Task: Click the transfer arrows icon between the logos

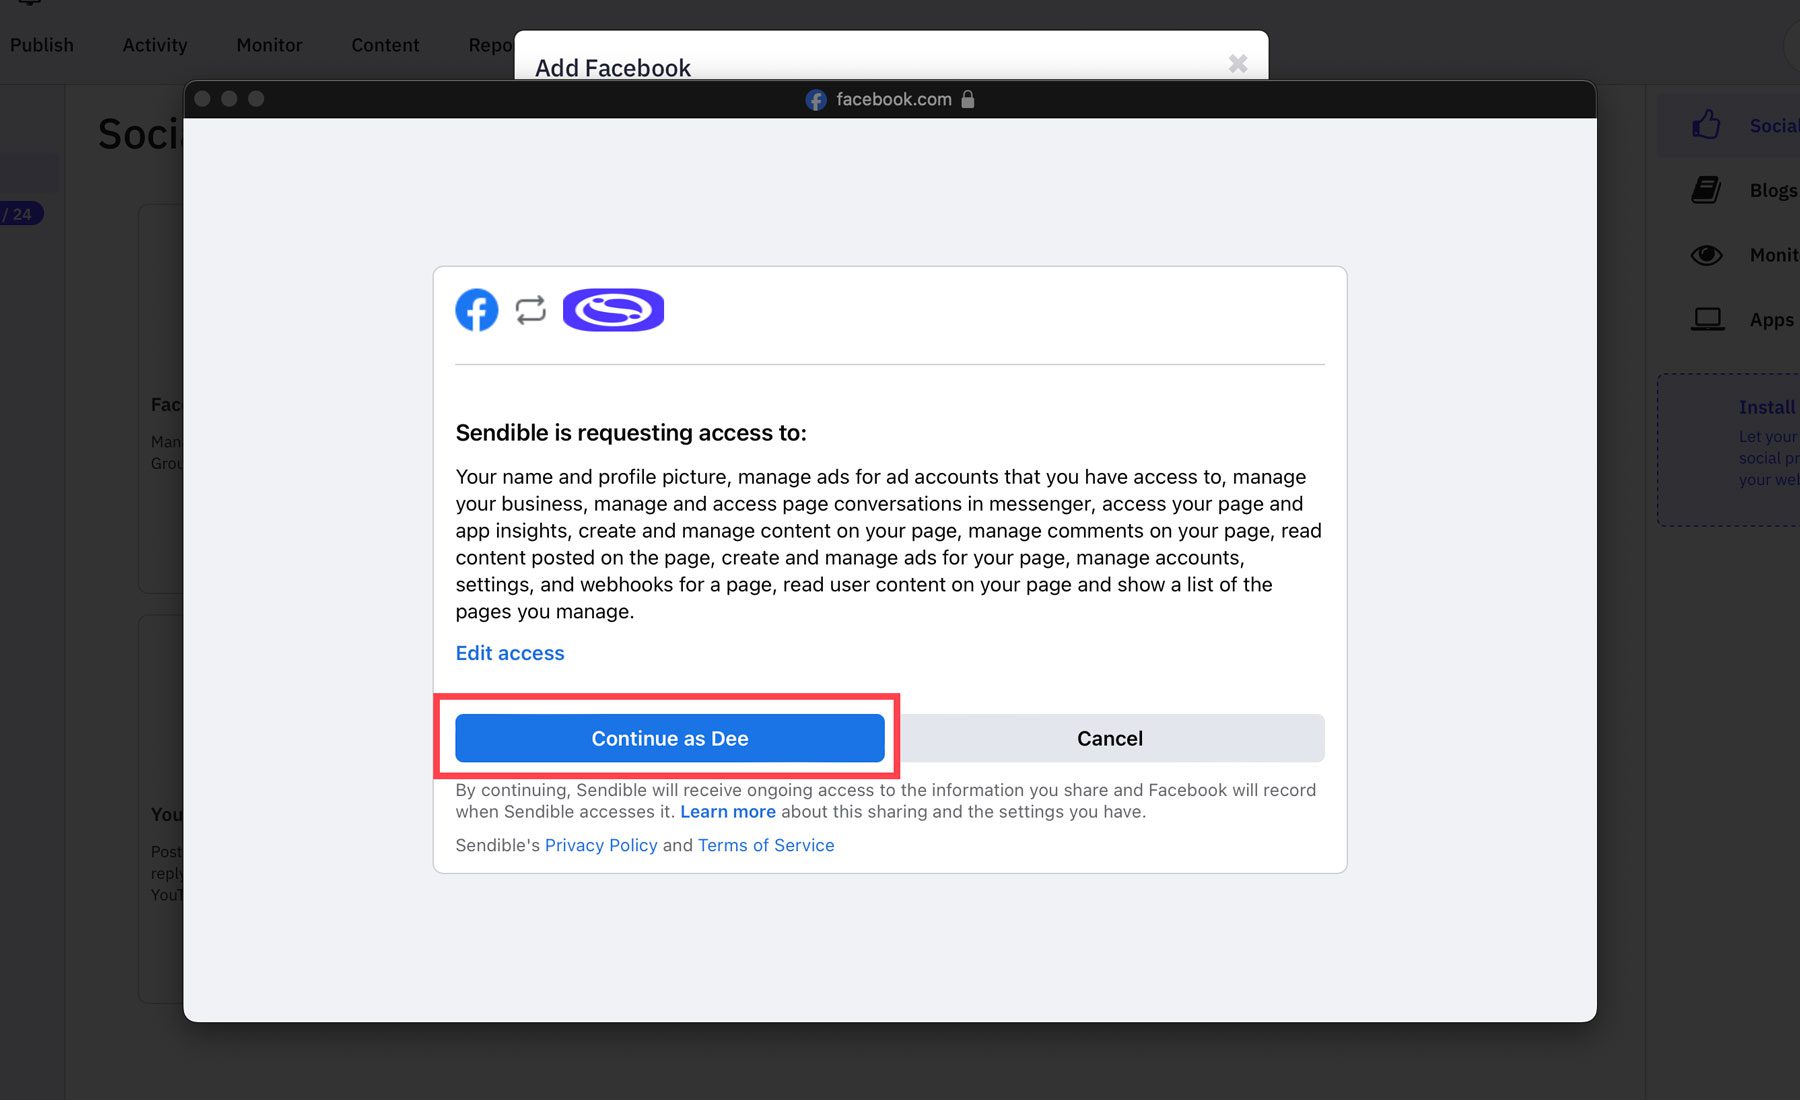Action: point(530,310)
